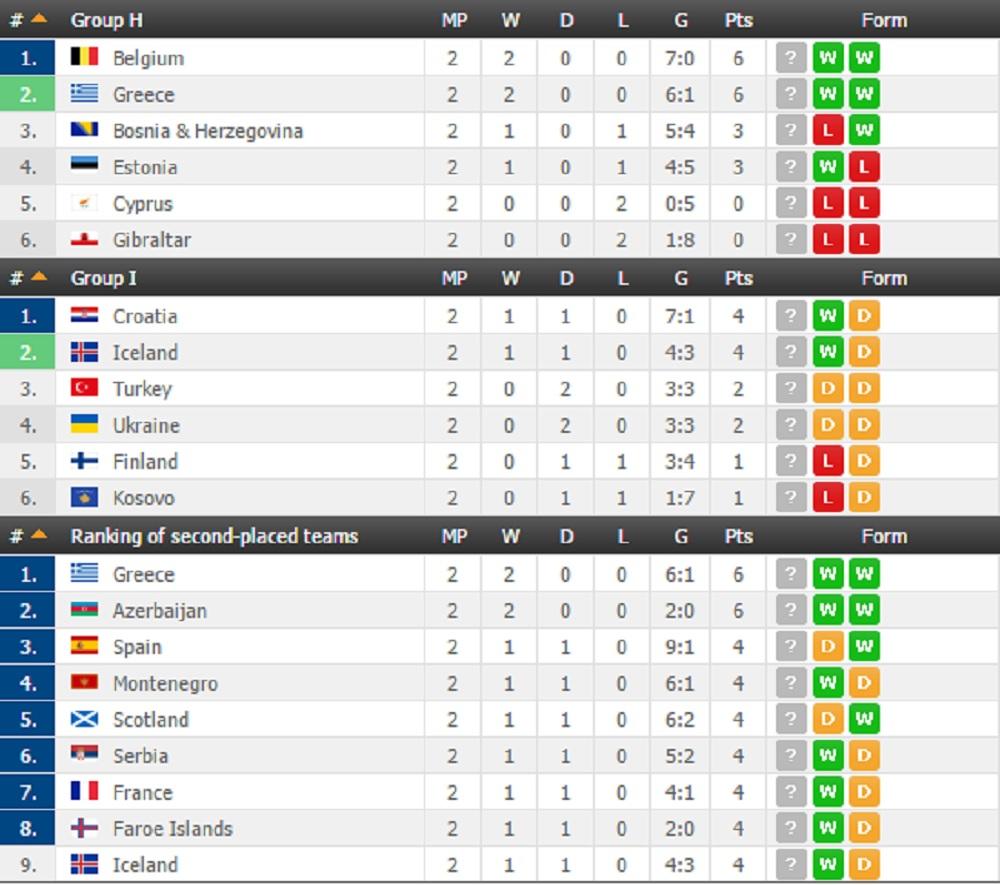Open the Faroe Islands team link
1000x885 pixels.
pyautogui.click(x=172, y=829)
